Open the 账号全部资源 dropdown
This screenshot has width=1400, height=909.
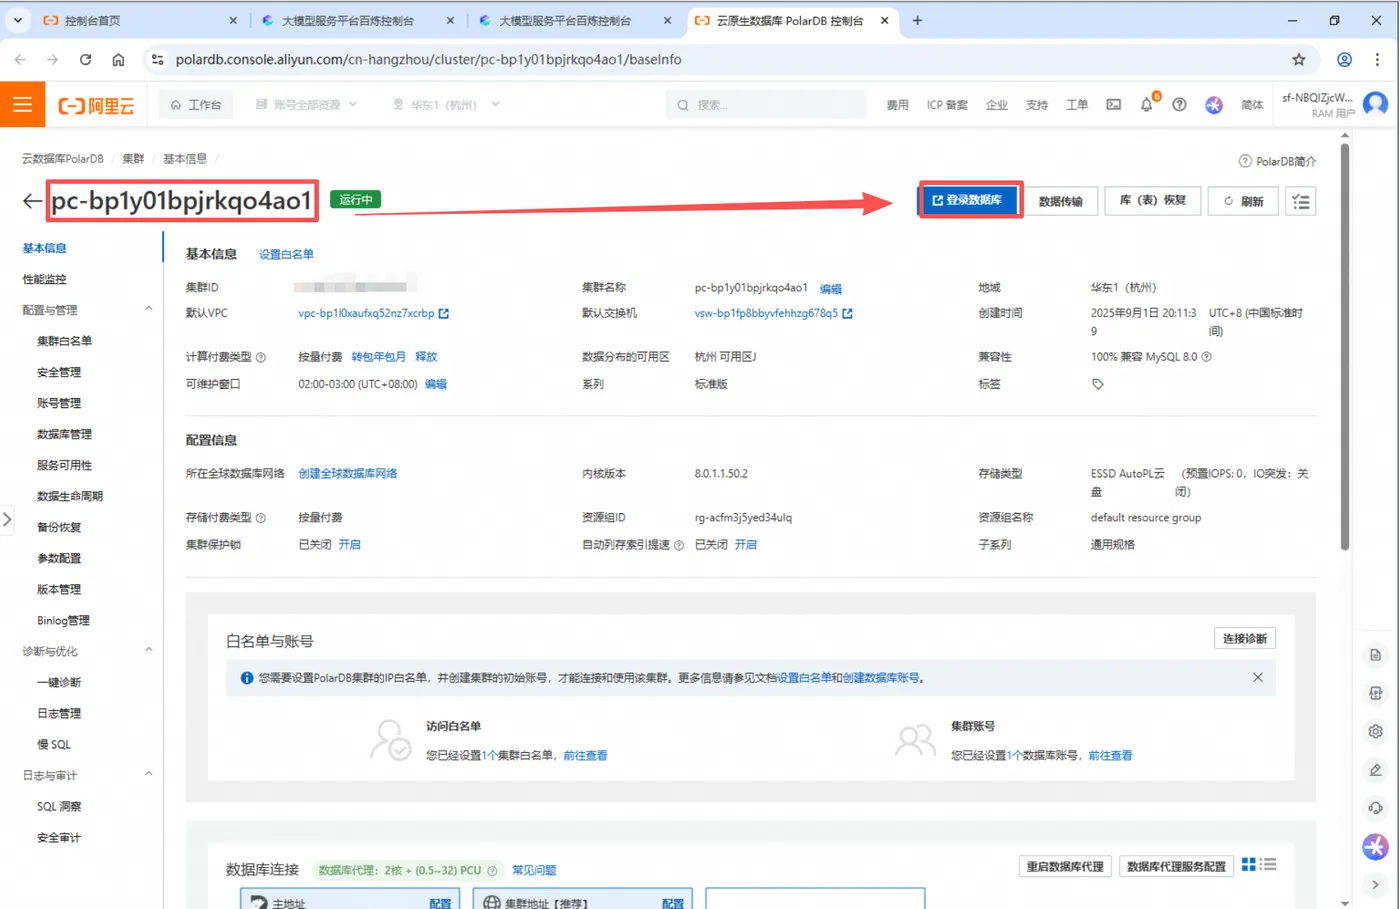click(x=306, y=104)
